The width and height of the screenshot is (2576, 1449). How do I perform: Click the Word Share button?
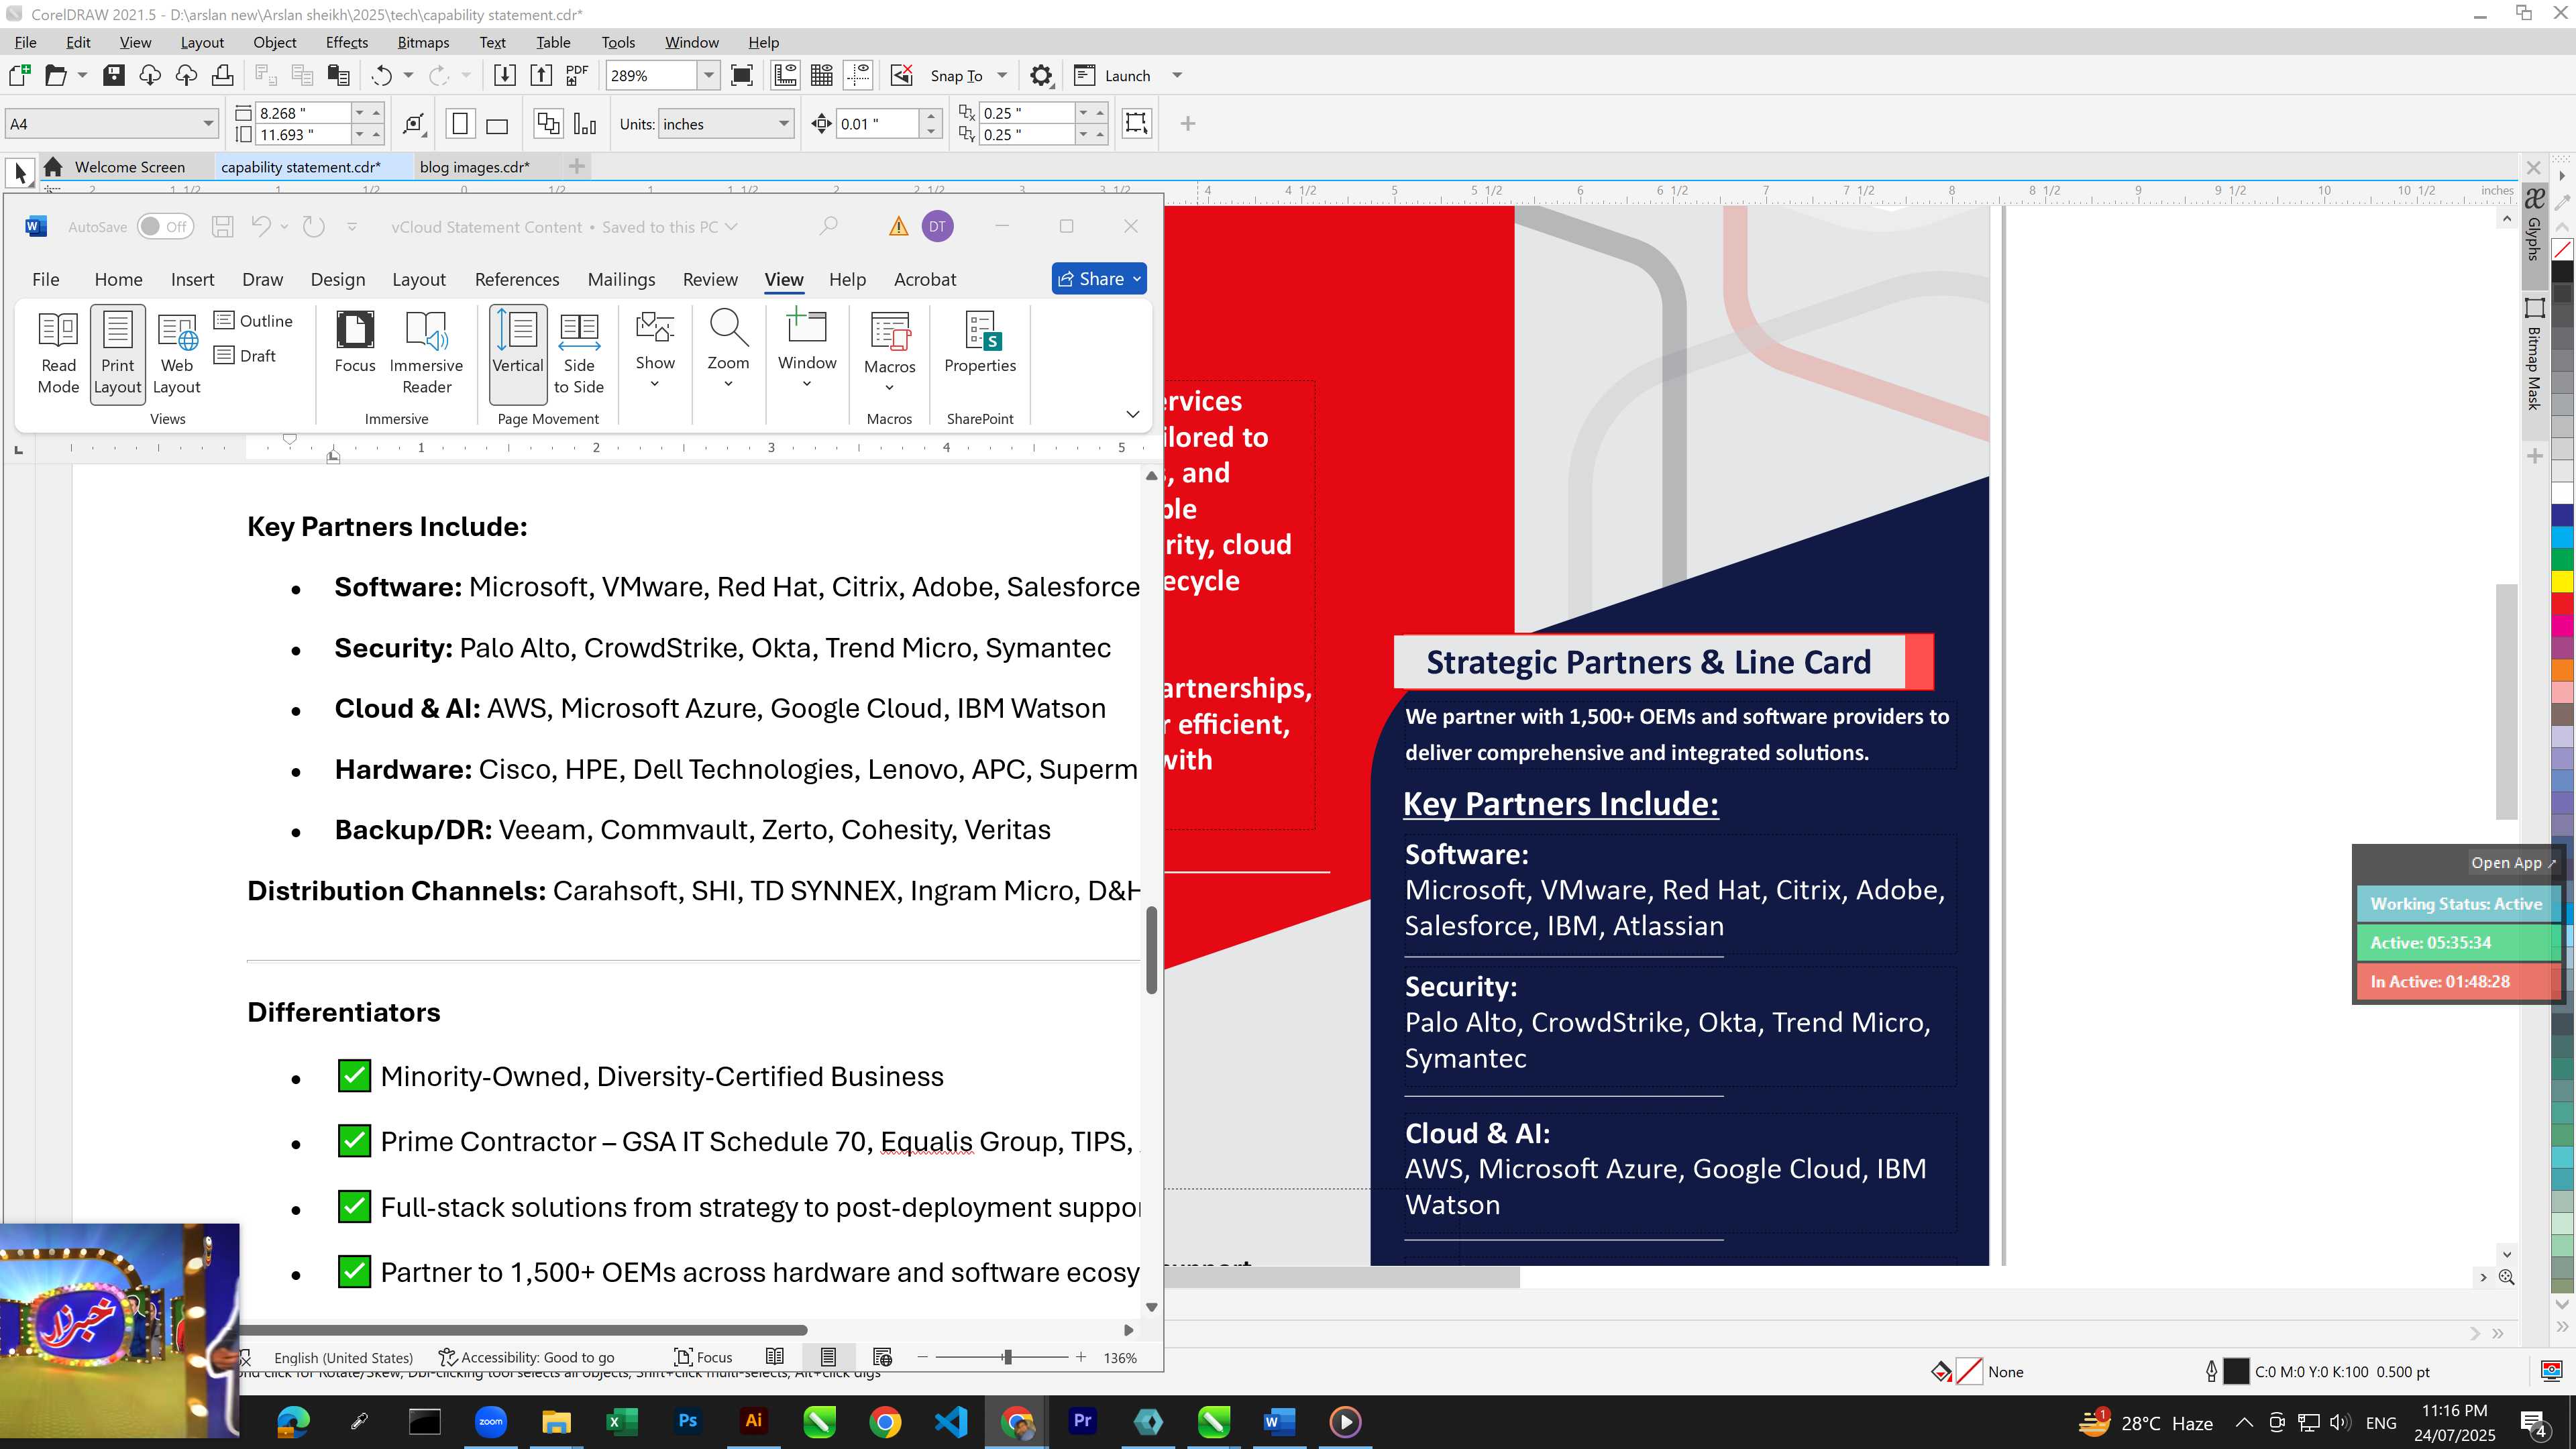pyautogui.click(x=1099, y=279)
